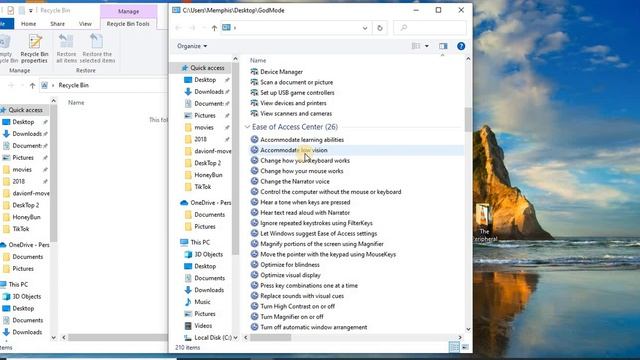Click the refresh button in GodMode address bar

tap(380, 28)
